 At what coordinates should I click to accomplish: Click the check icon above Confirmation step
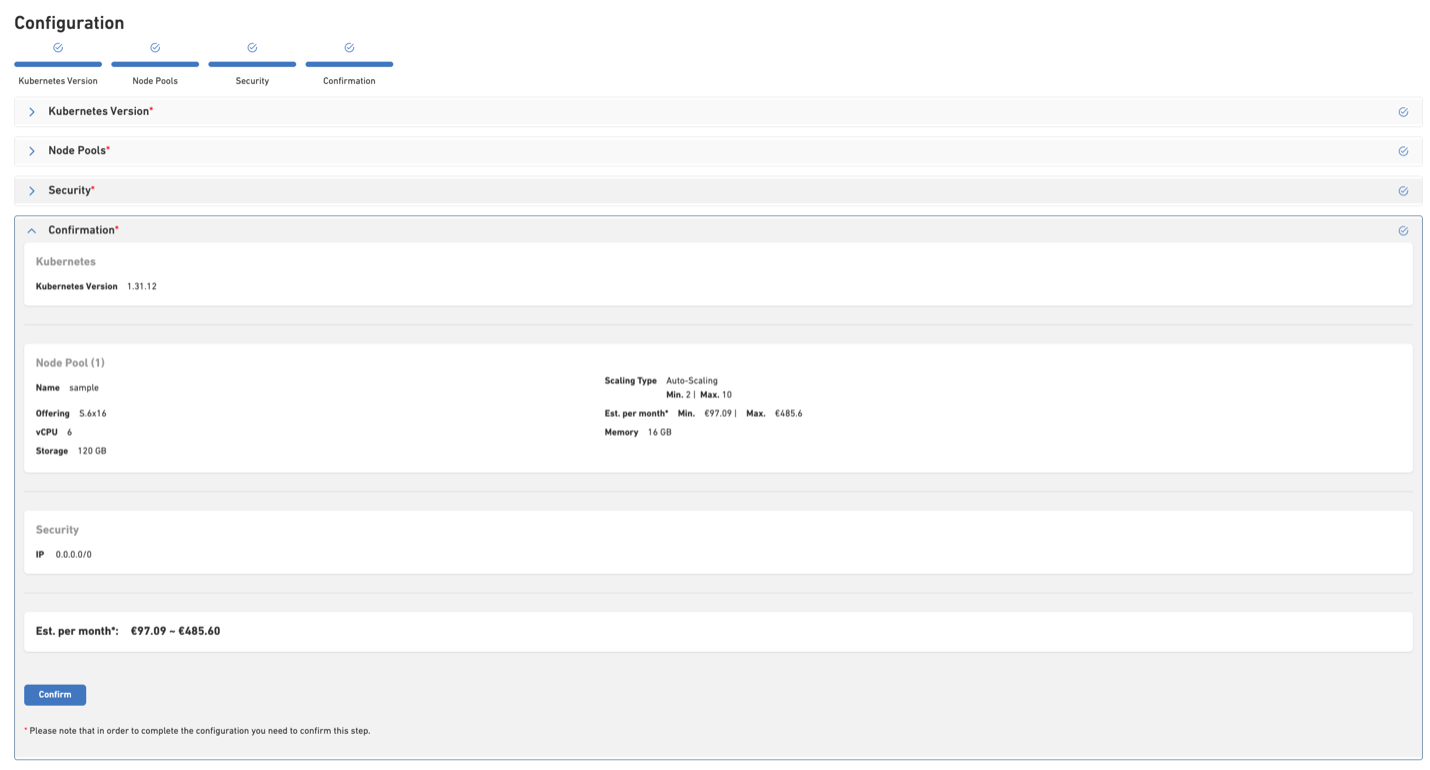click(x=349, y=47)
